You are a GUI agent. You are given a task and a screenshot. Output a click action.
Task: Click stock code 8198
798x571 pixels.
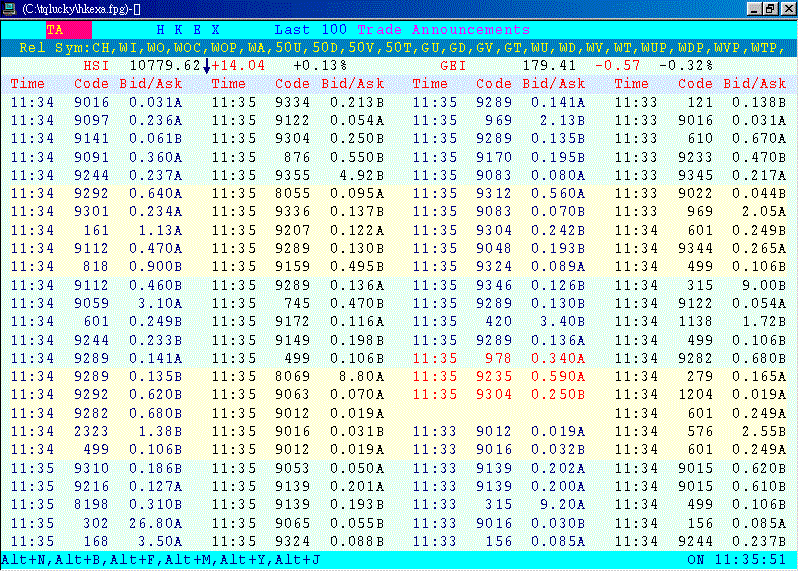[92, 505]
